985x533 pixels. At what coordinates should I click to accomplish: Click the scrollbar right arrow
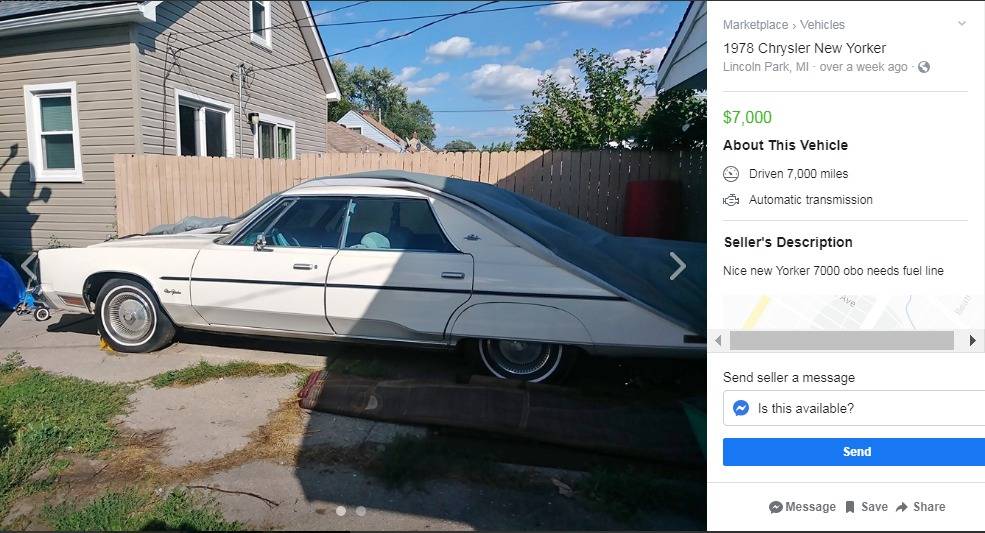[x=972, y=341]
